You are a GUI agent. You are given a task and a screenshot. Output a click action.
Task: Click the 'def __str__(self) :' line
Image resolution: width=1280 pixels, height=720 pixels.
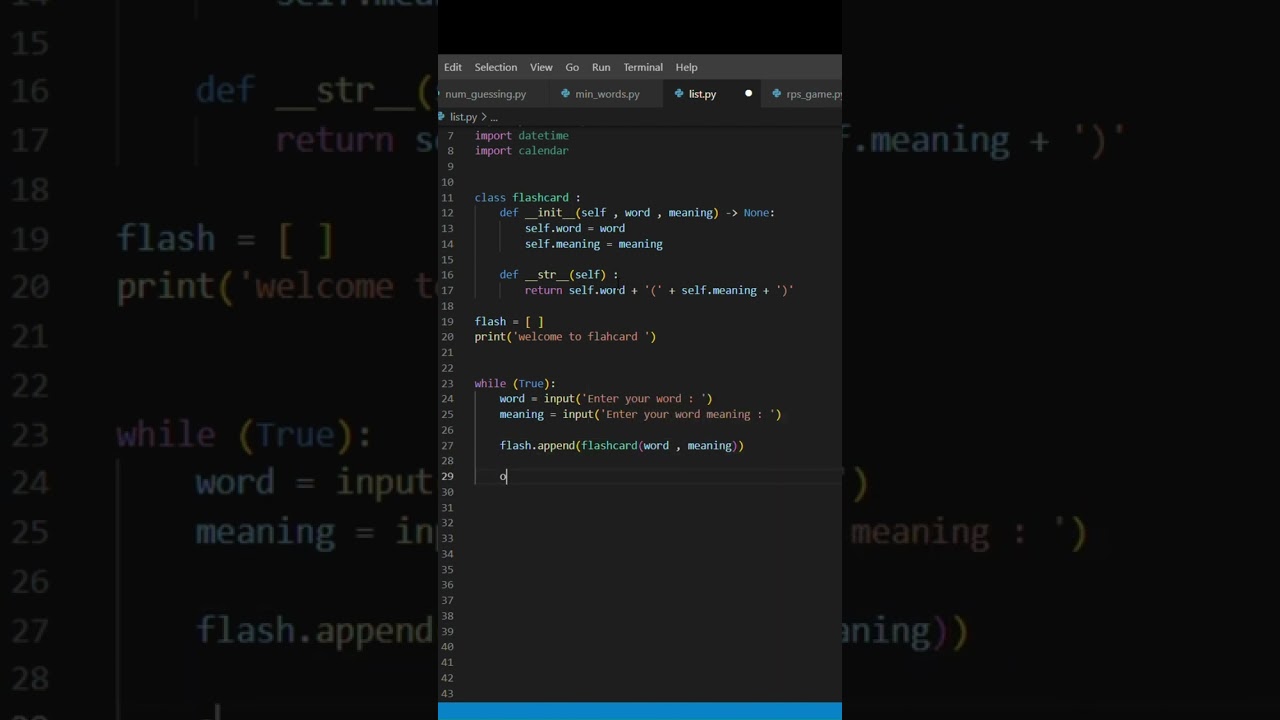pyautogui.click(x=559, y=275)
